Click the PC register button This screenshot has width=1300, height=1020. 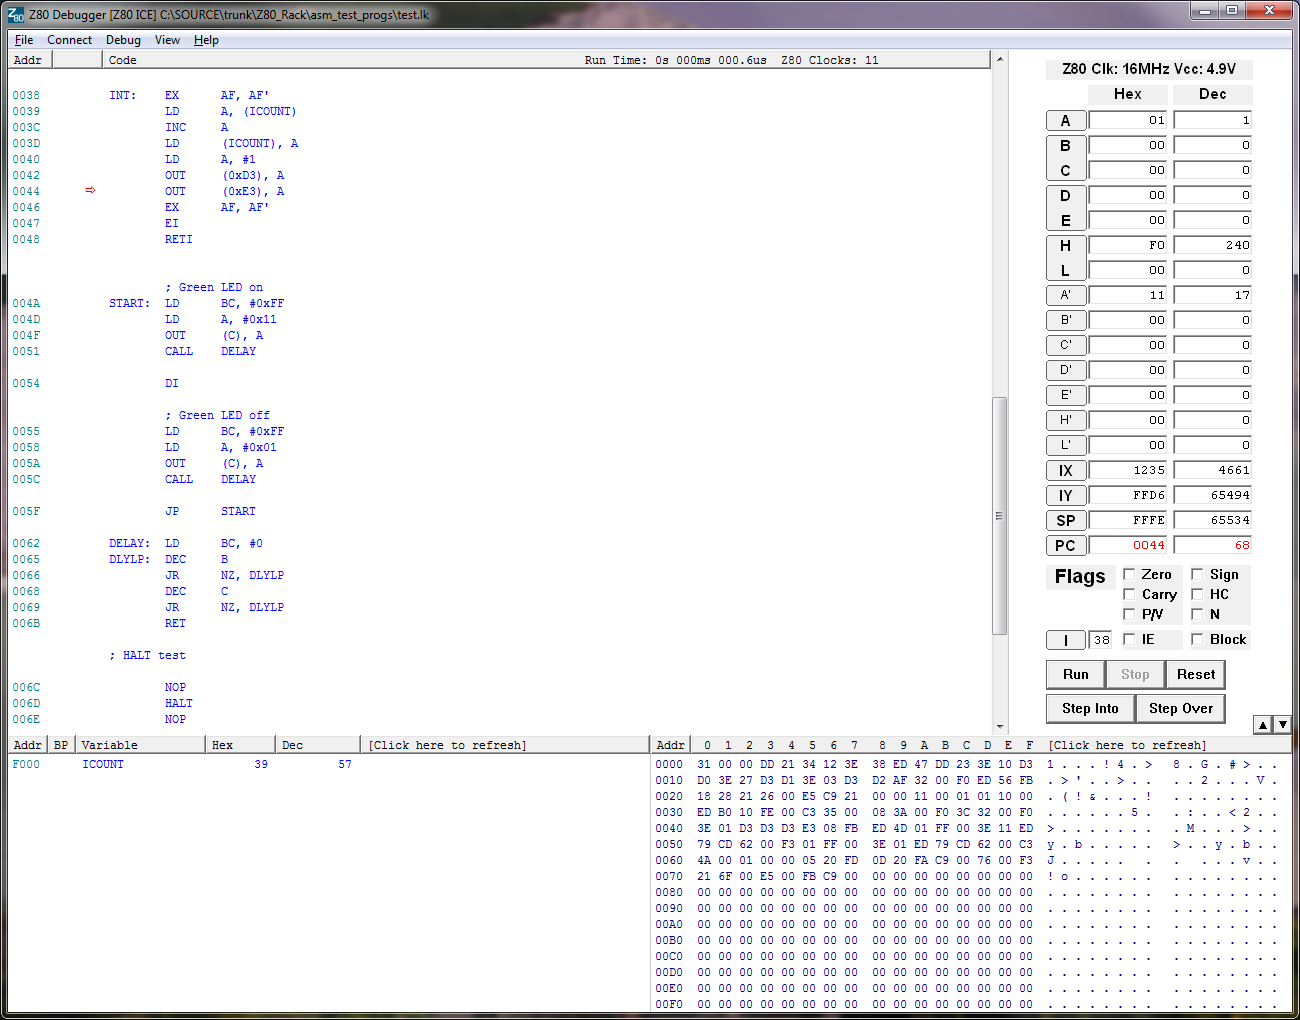click(1065, 545)
